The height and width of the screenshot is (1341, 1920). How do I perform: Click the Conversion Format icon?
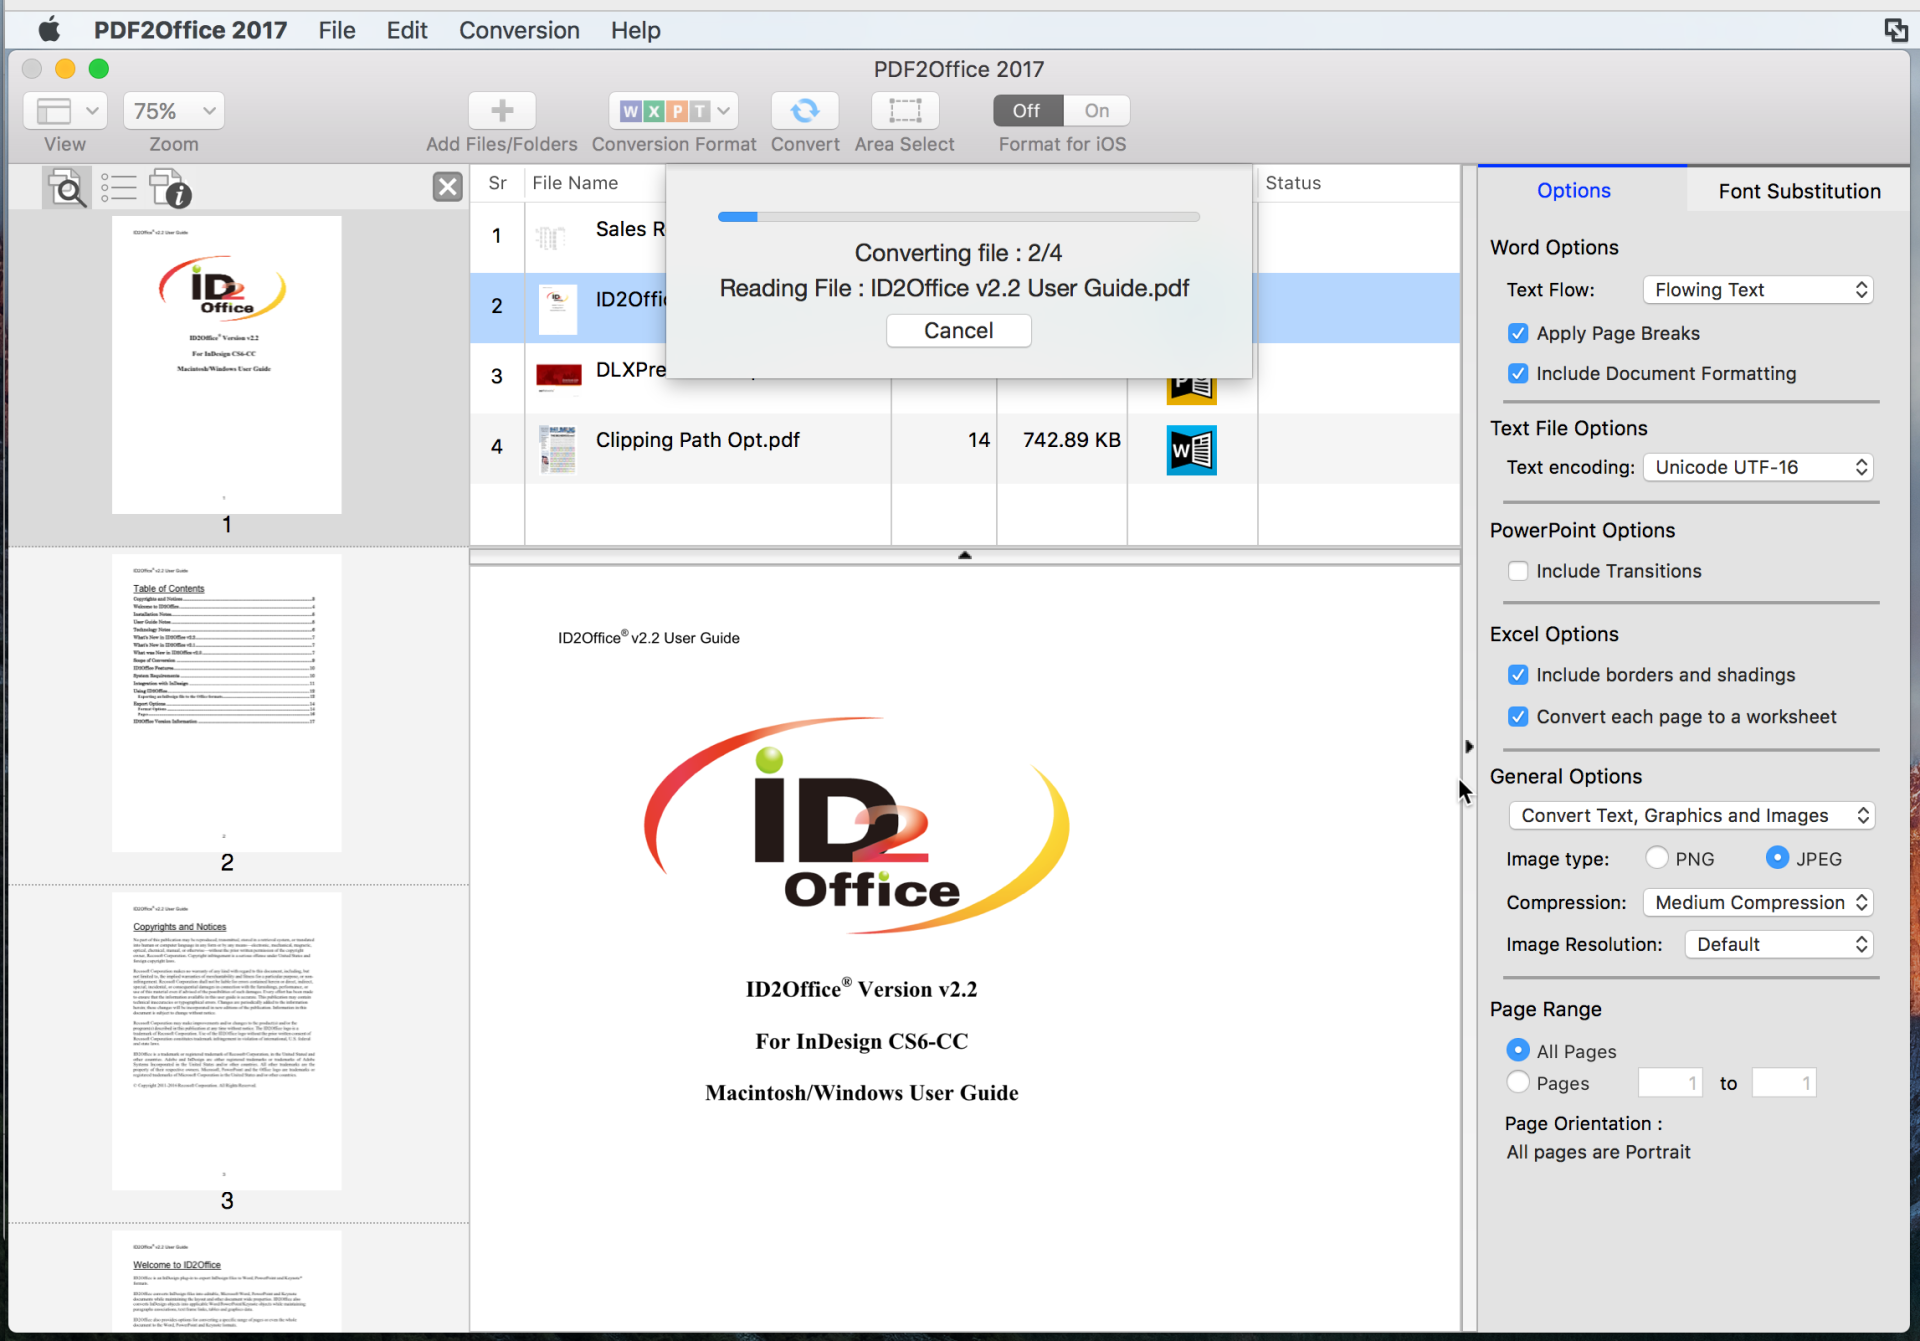tap(676, 111)
